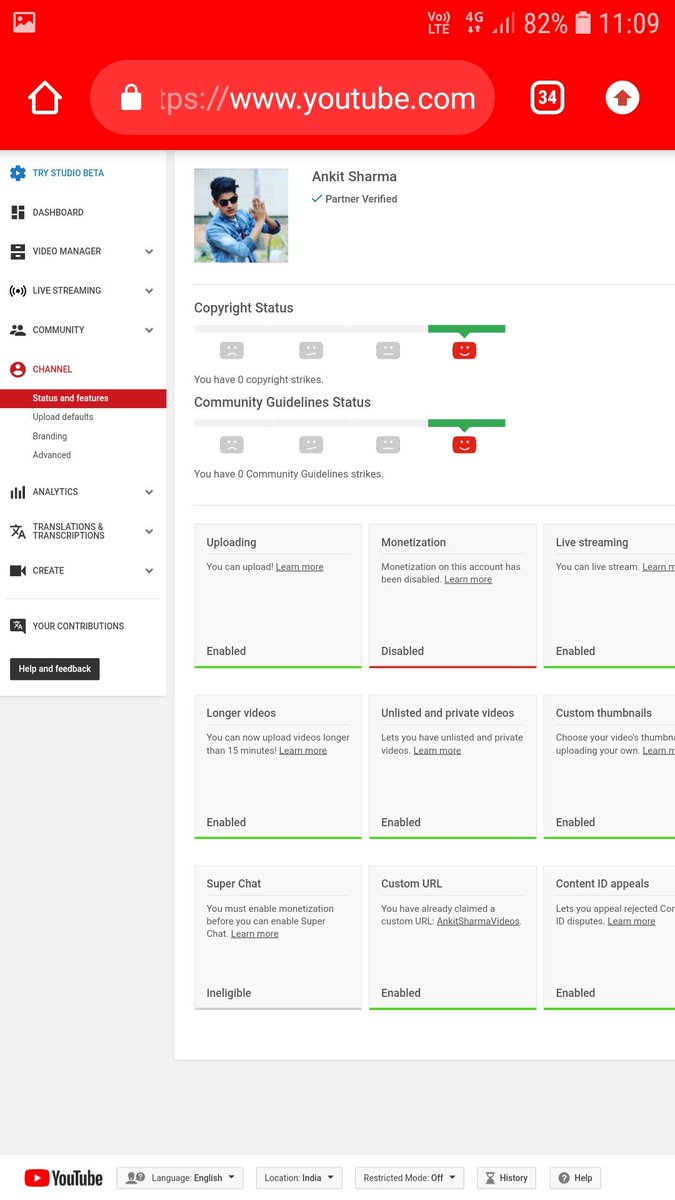Tap the red upload arrow icon

point(622,97)
